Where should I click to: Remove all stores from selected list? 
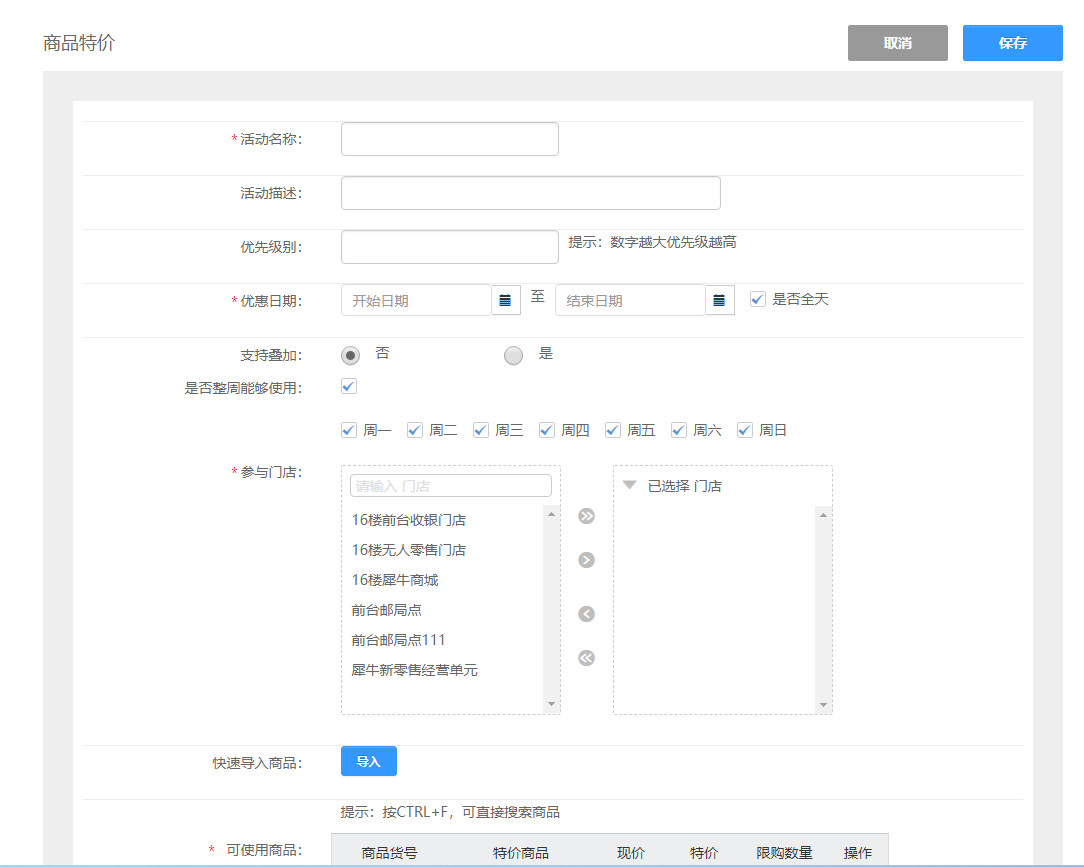tap(586, 658)
